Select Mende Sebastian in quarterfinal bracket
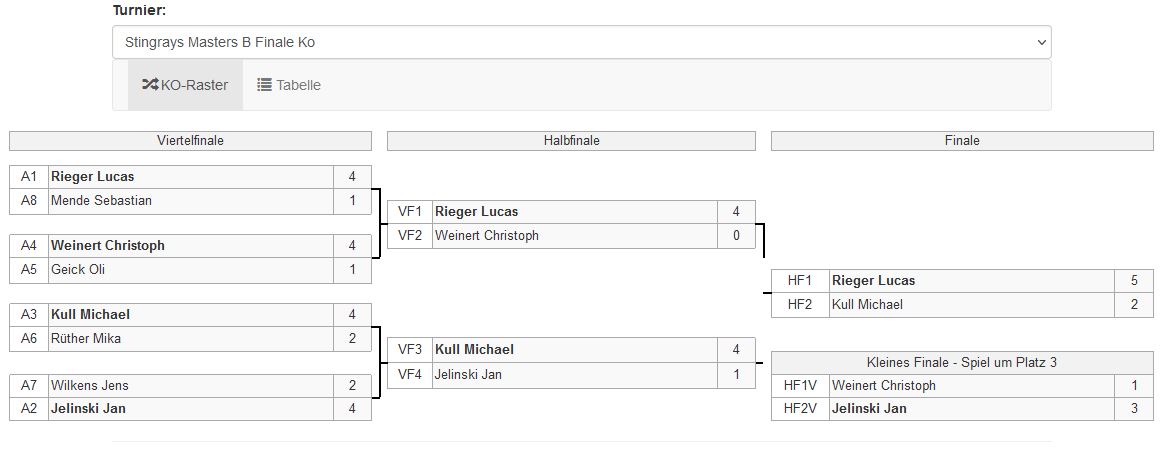 coord(101,201)
